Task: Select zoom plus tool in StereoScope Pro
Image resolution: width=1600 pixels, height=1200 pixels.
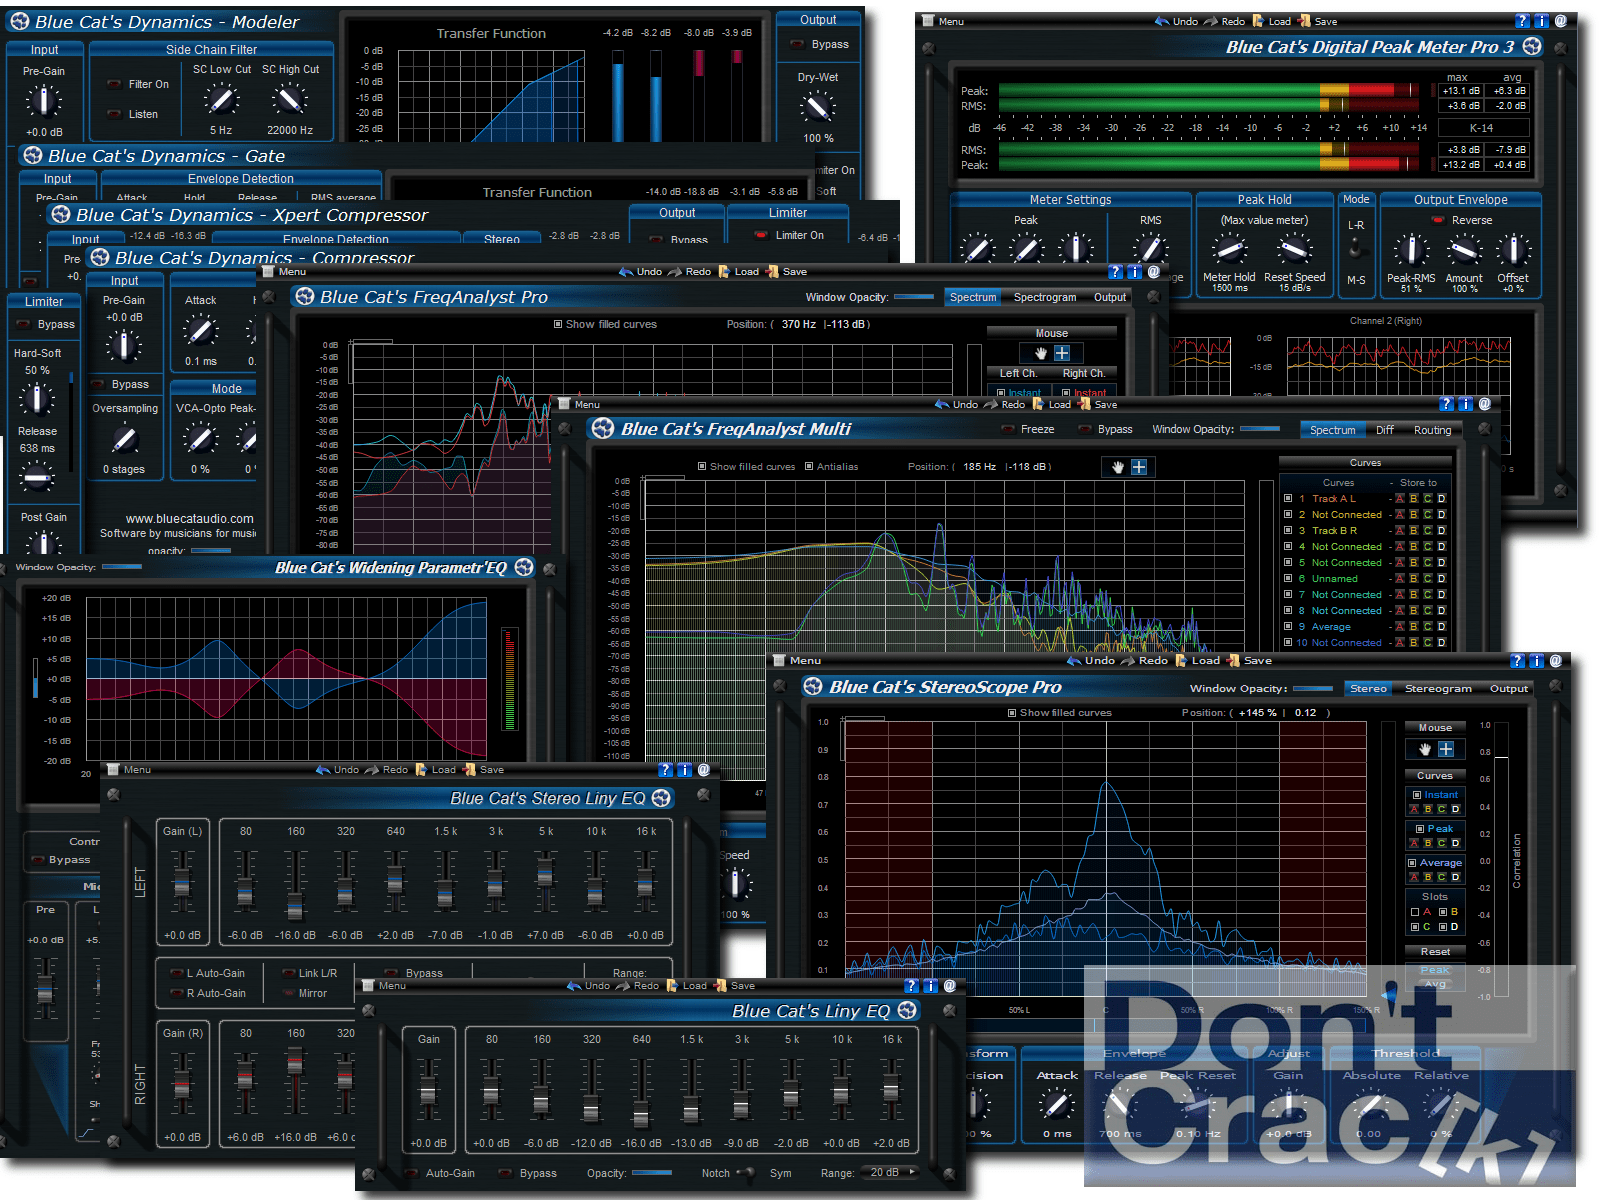Action: [1446, 749]
